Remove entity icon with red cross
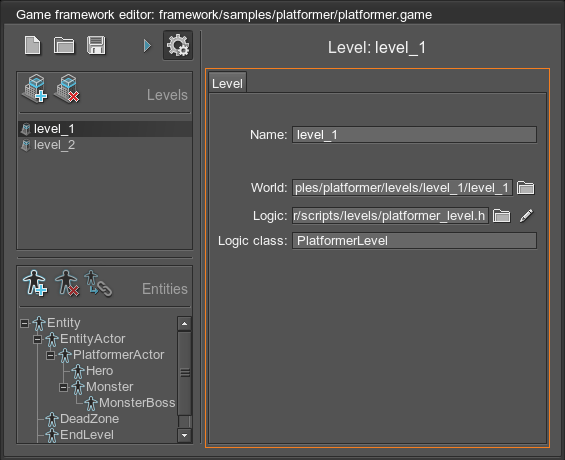565x460 pixels. click(67, 283)
